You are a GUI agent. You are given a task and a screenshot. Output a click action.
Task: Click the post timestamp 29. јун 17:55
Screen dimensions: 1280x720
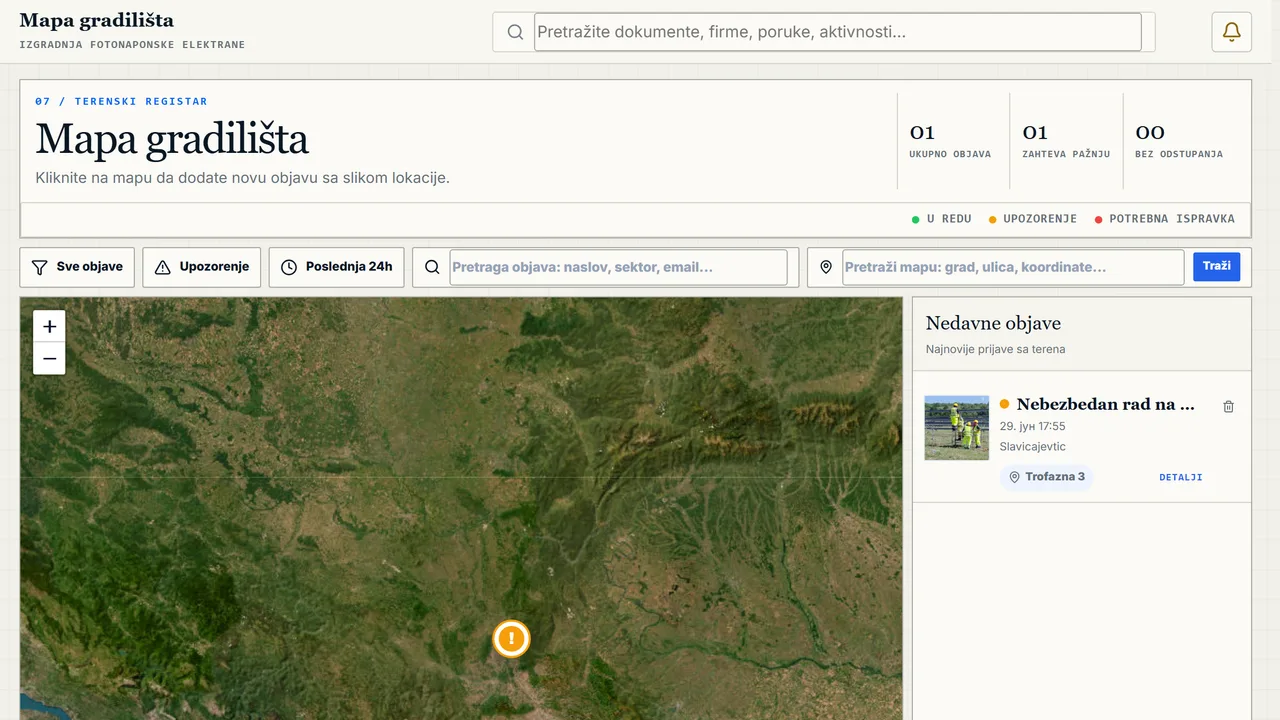coord(1033,426)
